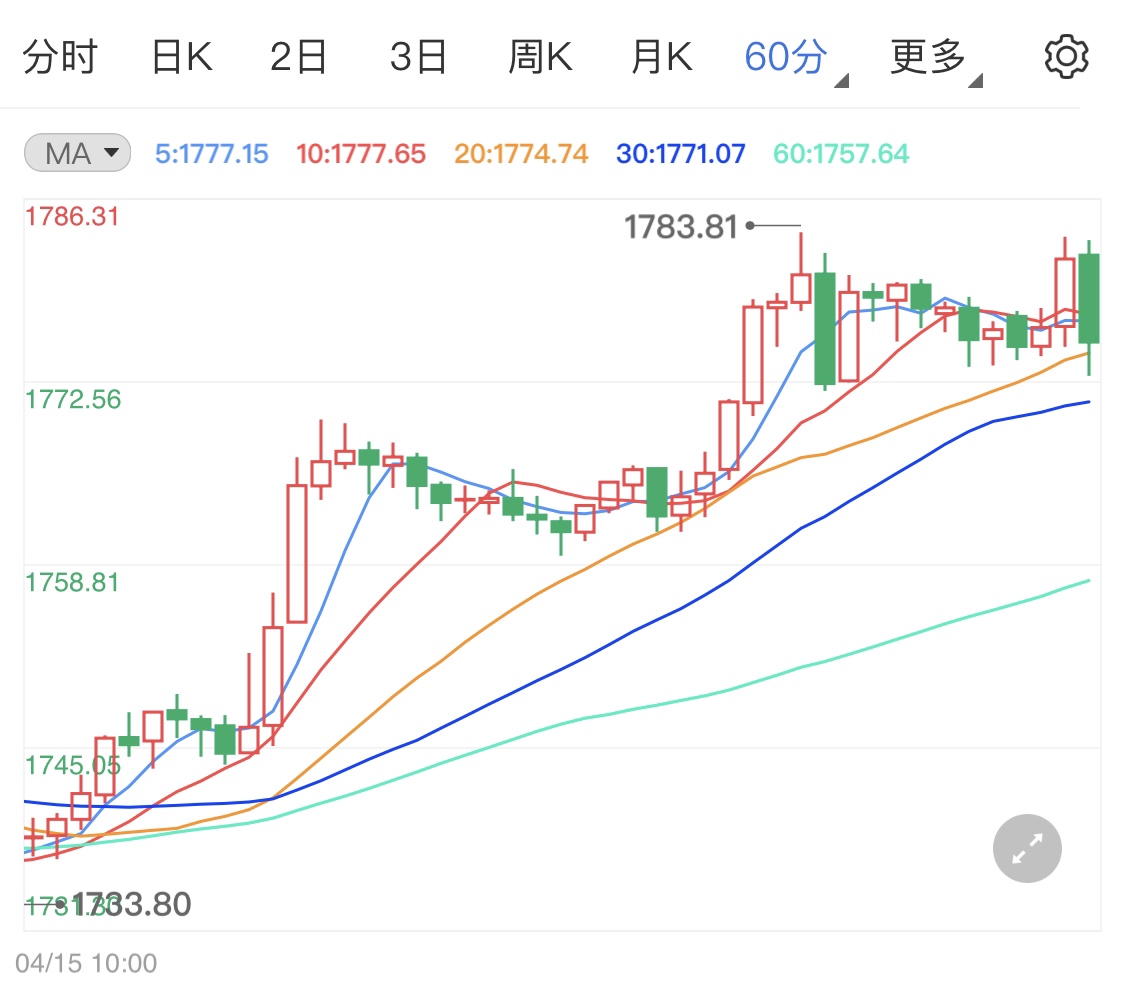
Task: Switch to the 日K tab
Action: [182, 57]
